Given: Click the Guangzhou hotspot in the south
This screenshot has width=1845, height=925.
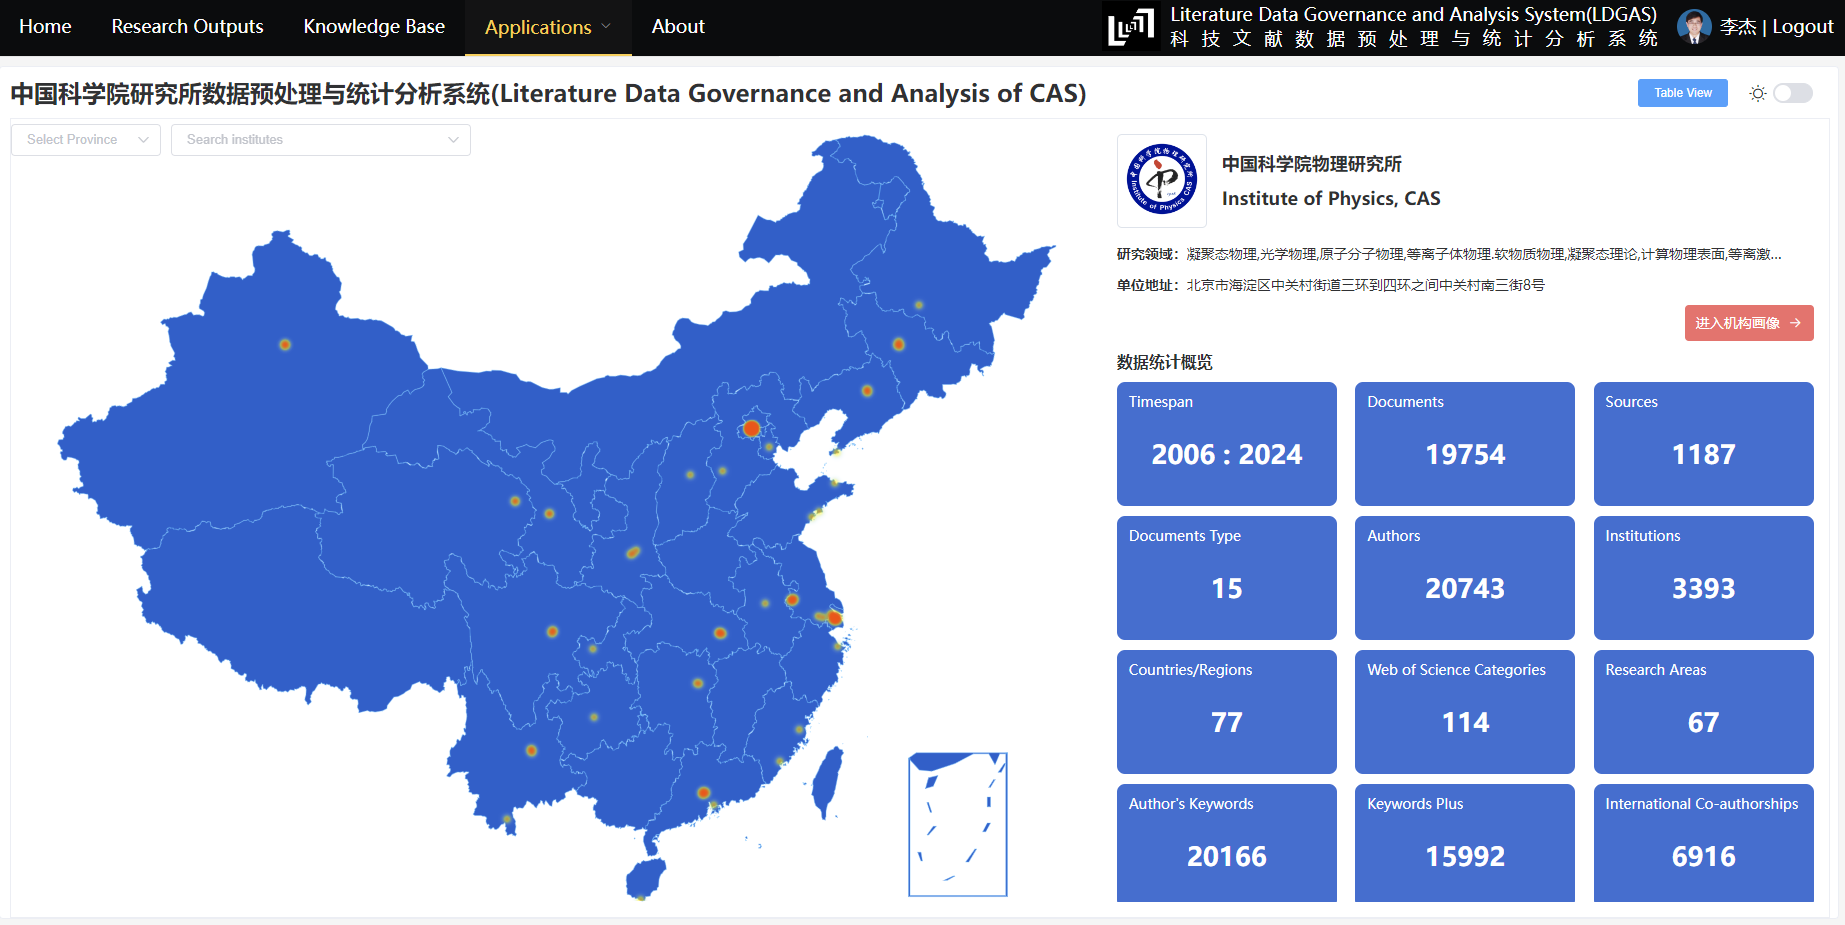Looking at the screenshot, I should (x=704, y=793).
